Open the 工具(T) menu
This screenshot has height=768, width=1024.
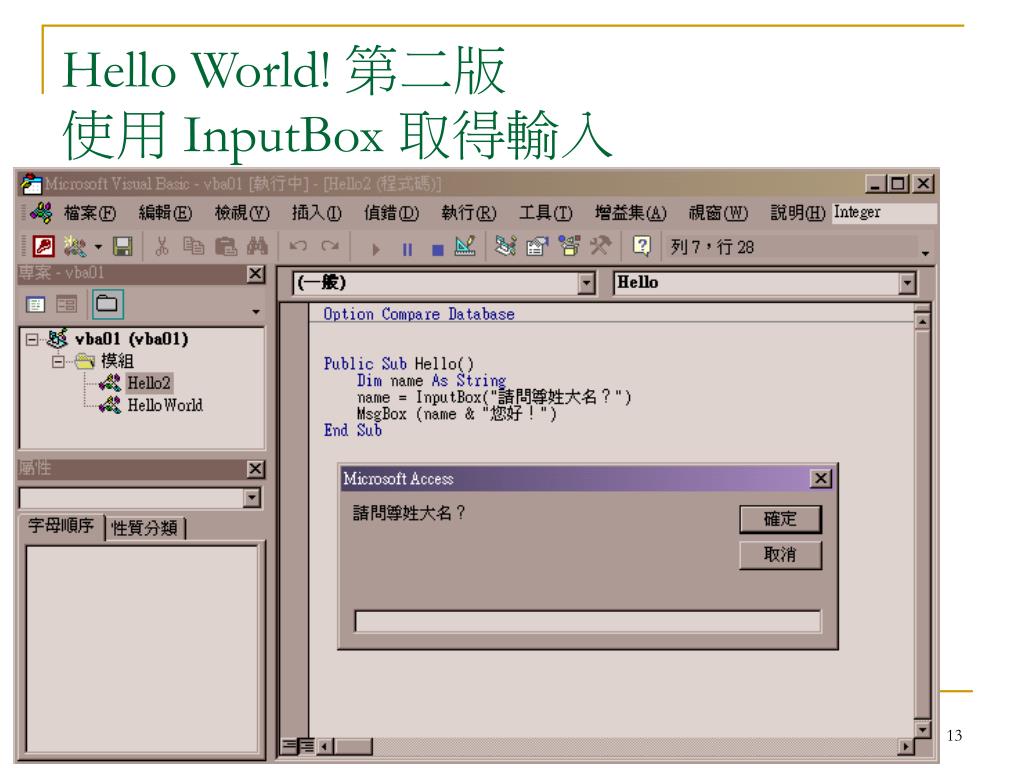point(545,213)
